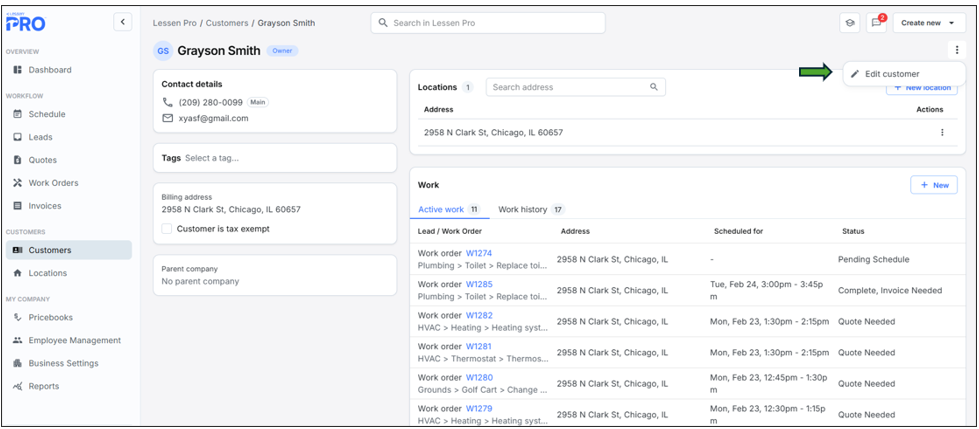Open Dashboard from the sidebar
Viewport: 979px width, 429px height.
pos(49,70)
